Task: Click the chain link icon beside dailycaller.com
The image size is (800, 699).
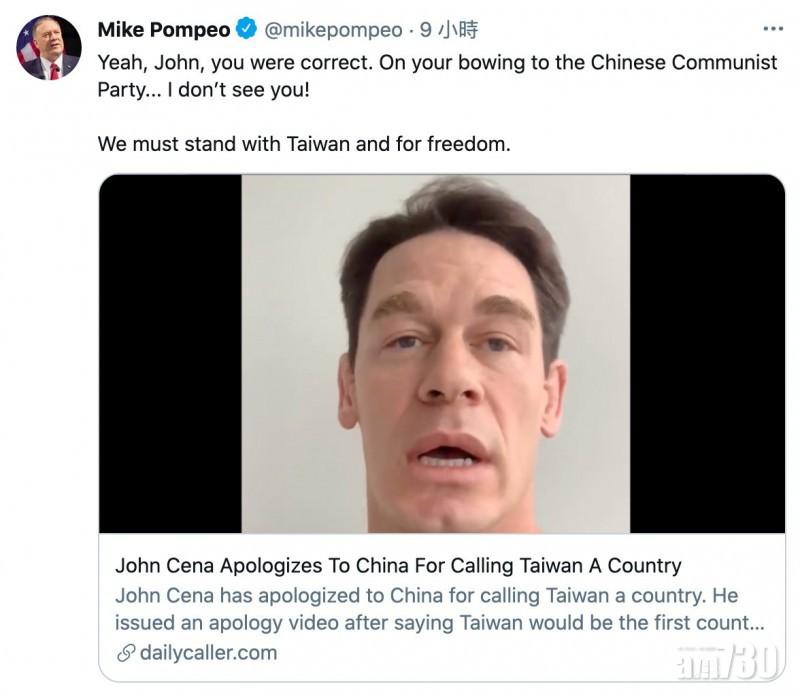Action: click(126, 653)
